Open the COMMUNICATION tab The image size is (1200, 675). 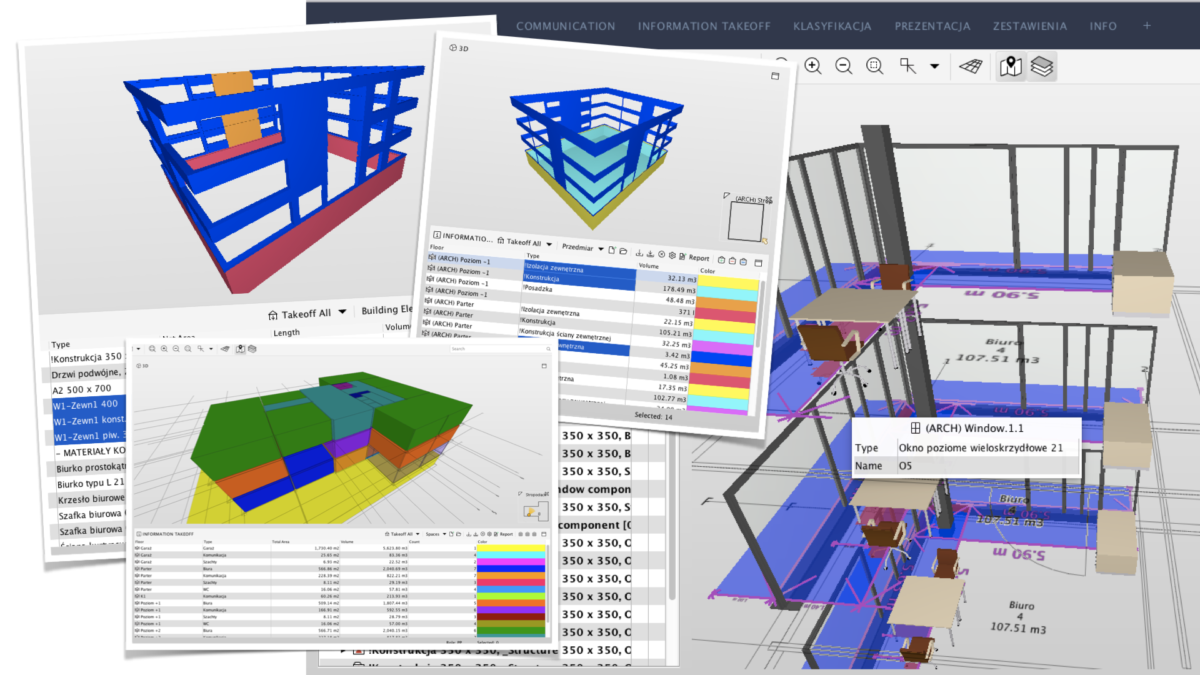[x=565, y=26]
